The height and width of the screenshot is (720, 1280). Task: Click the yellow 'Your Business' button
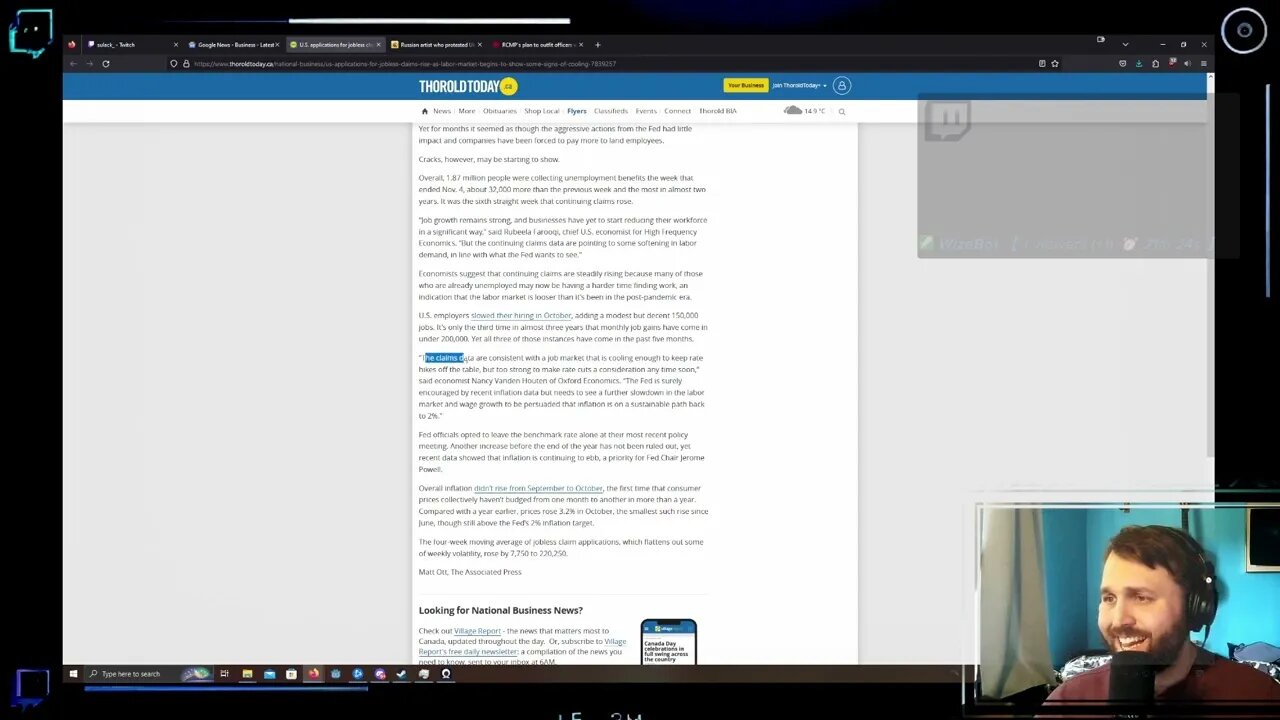pyautogui.click(x=745, y=85)
